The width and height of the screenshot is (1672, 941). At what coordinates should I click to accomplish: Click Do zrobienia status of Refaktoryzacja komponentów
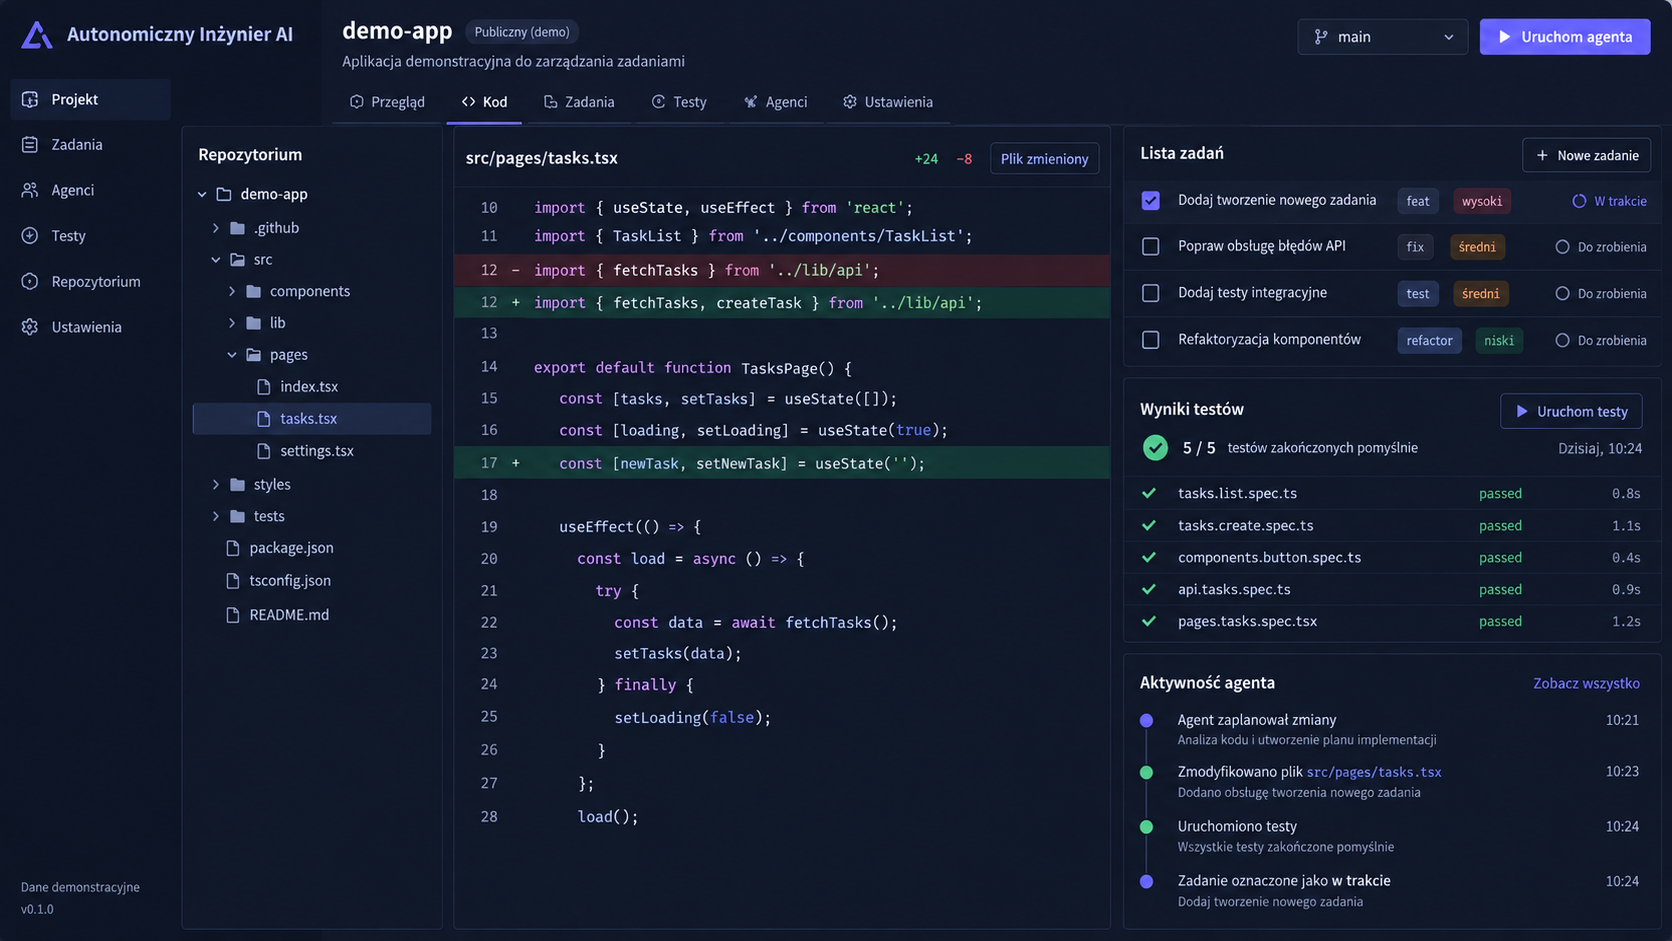1601,341
